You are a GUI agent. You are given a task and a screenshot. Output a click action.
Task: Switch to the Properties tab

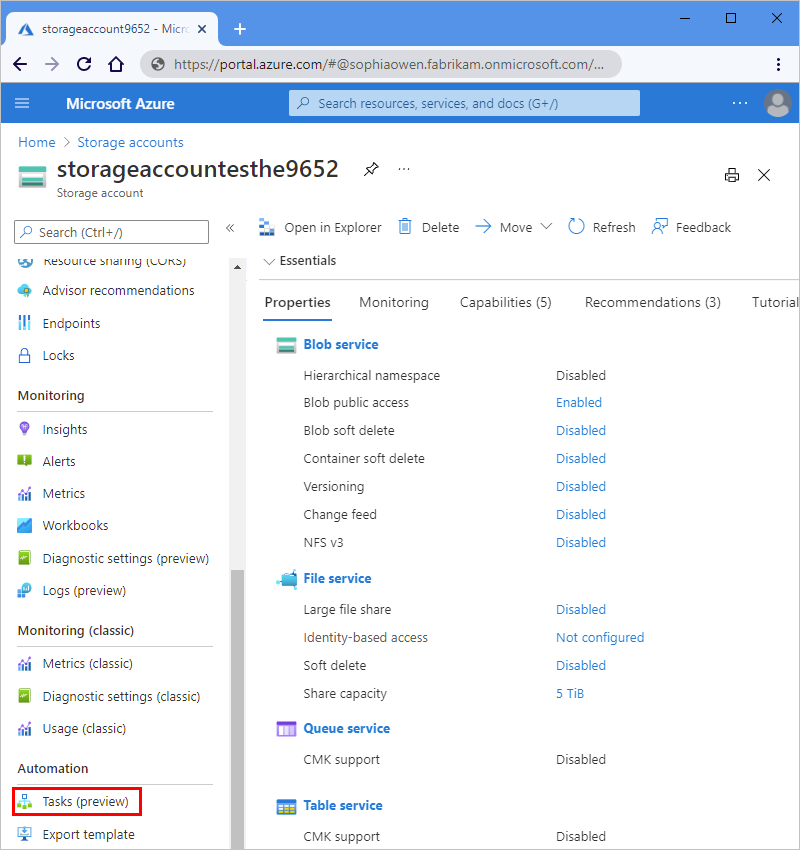coord(298,302)
